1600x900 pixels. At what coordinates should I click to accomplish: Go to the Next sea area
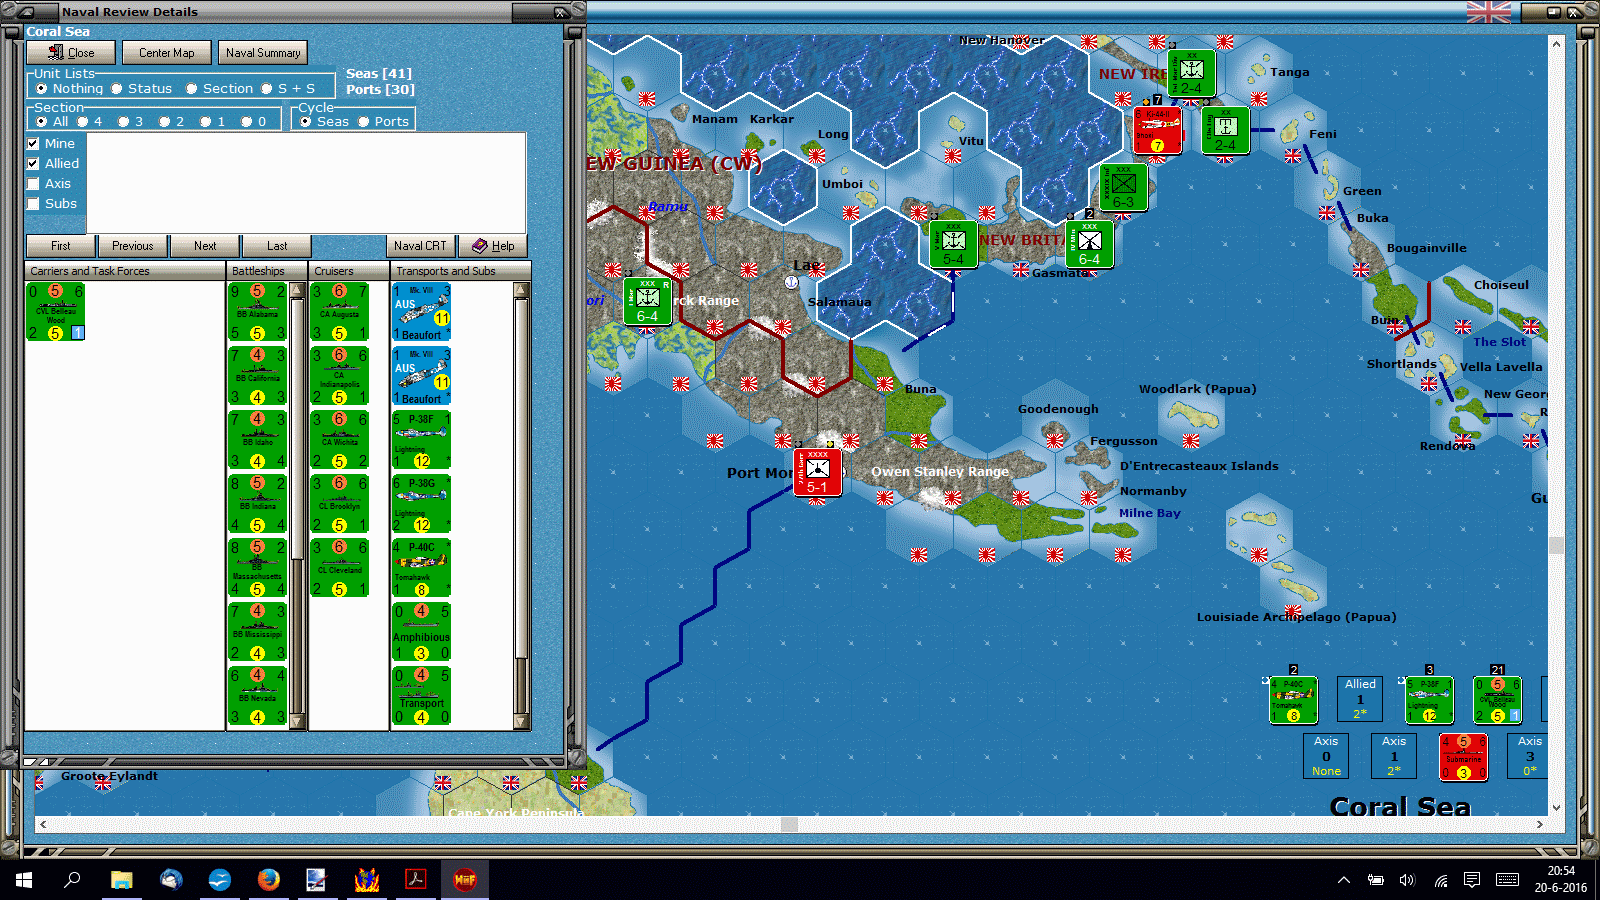(205, 245)
